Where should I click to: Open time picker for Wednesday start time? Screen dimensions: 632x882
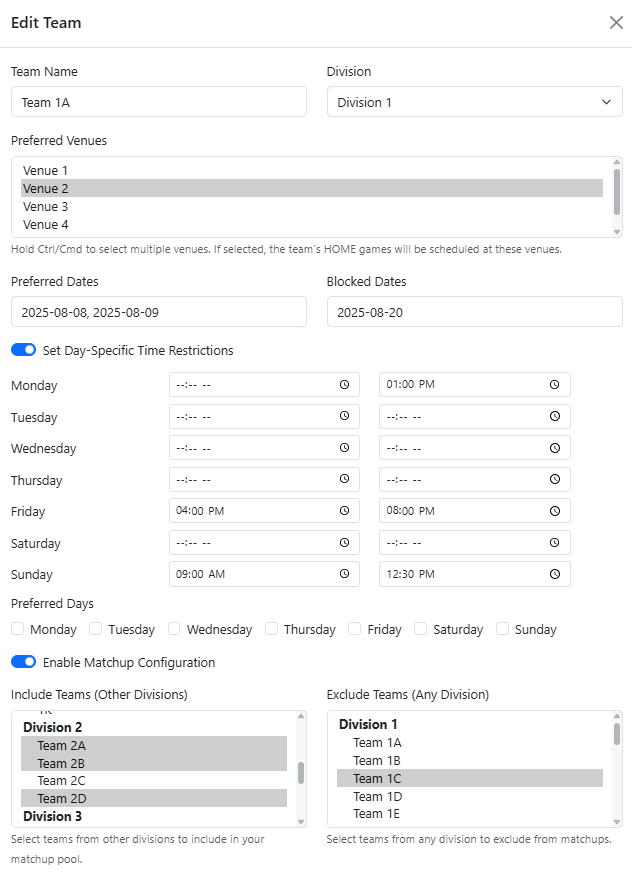[x=344, y=448]
